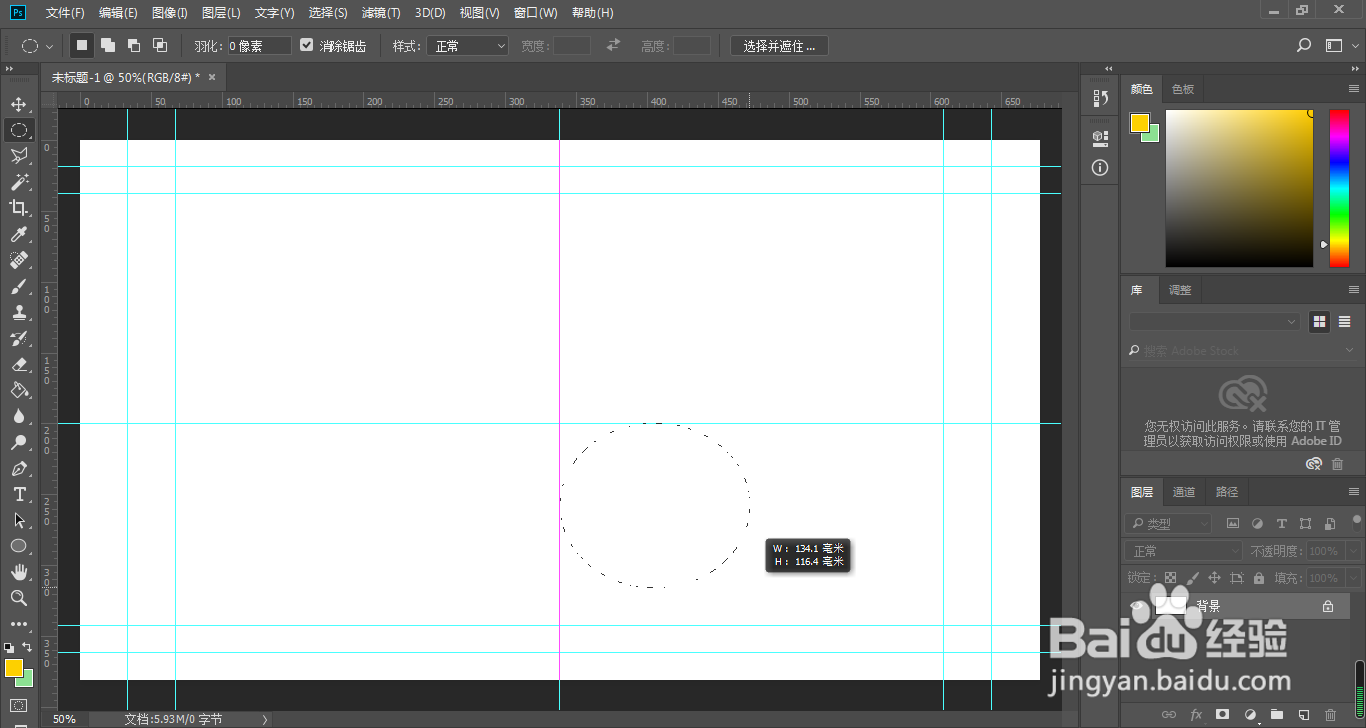This screenshot has height=728, width=1366.
Task: Switch to the 通道 Channels tab
Action: [1184, 492]
